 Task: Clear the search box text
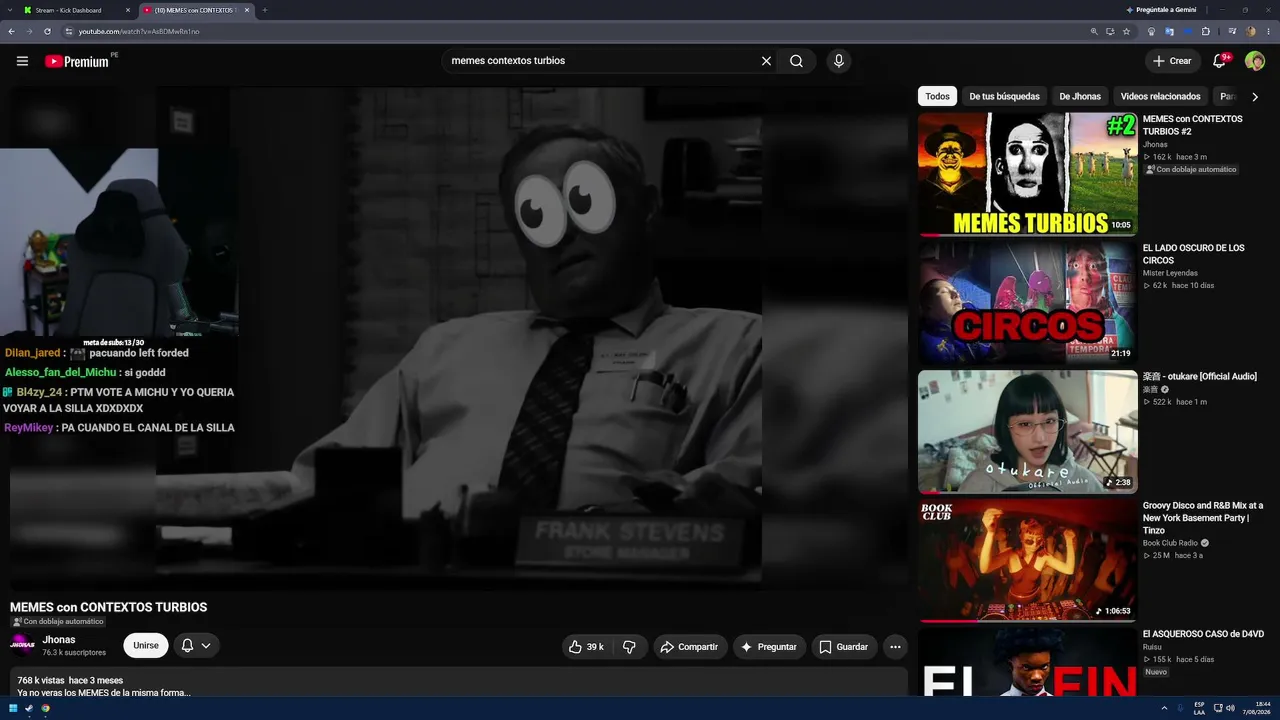tap(766, 61)
